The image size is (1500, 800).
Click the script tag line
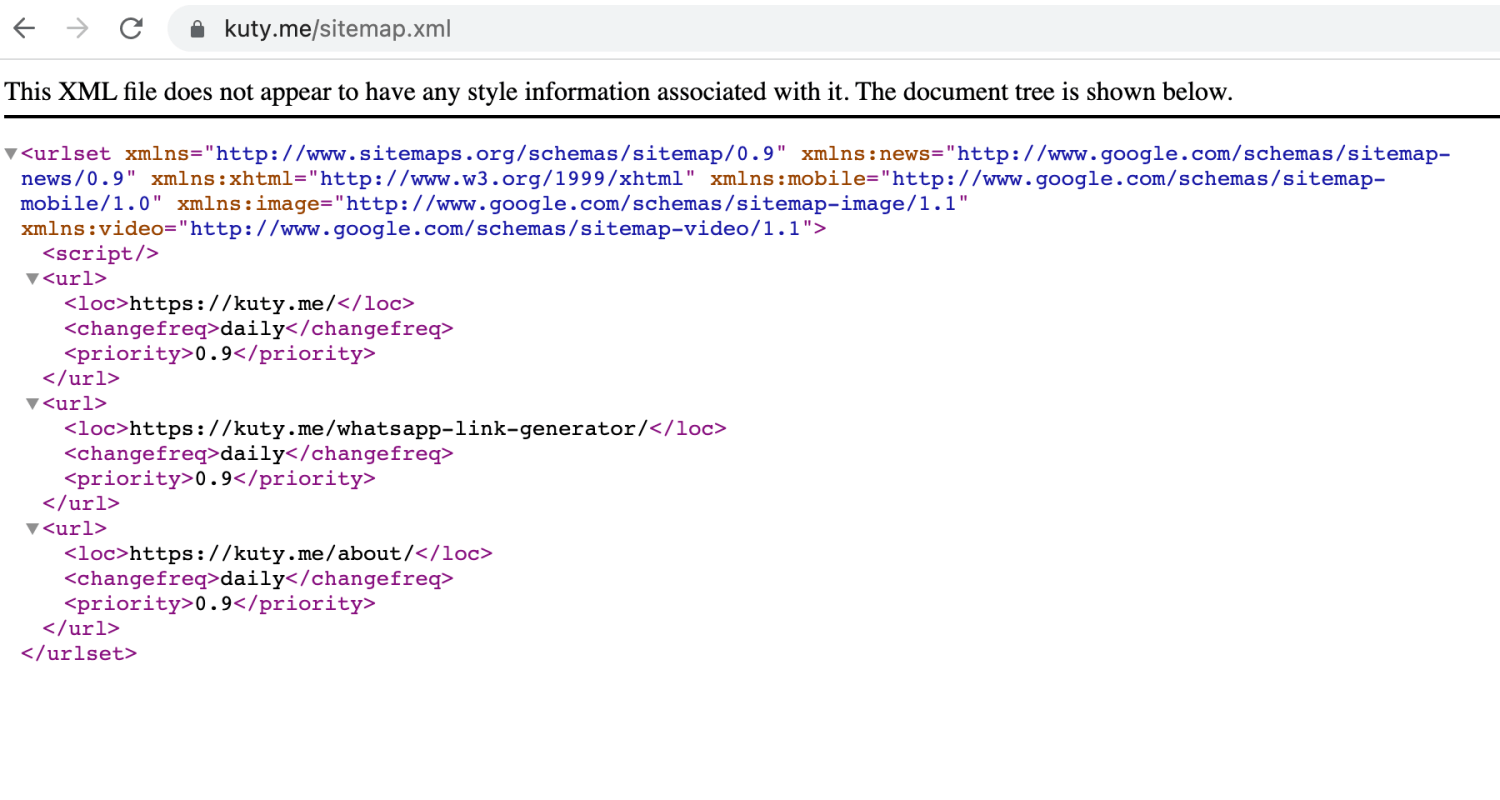pos(100,254)
